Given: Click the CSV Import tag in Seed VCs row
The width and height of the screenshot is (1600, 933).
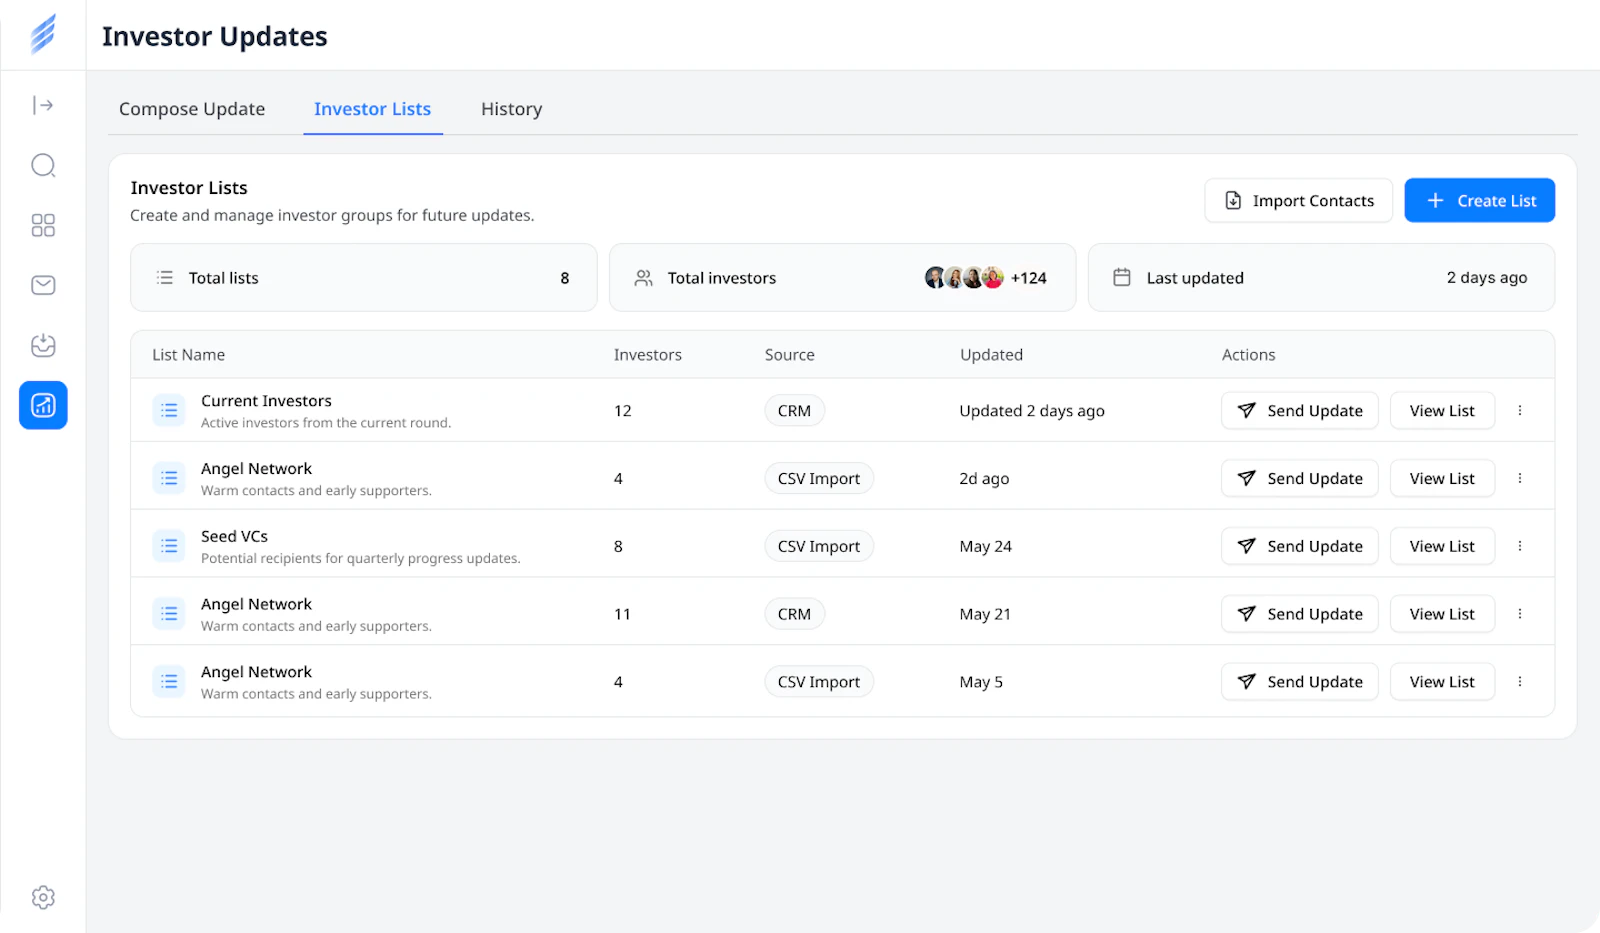Looking at the screenshot, I should pos(819,546).
